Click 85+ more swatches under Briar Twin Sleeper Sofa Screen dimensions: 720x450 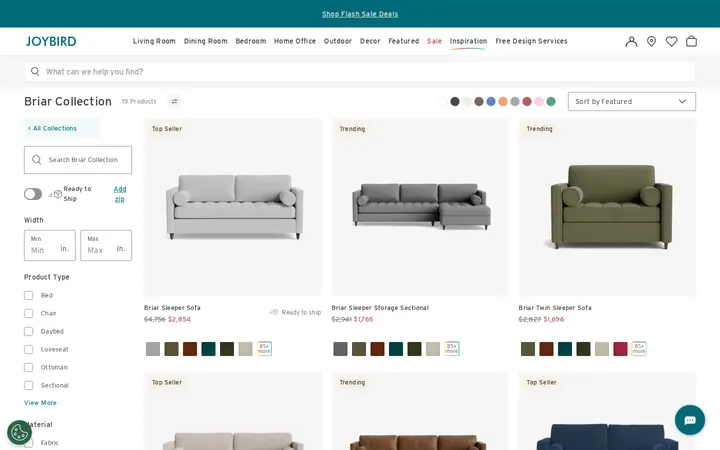pos(639,349)
